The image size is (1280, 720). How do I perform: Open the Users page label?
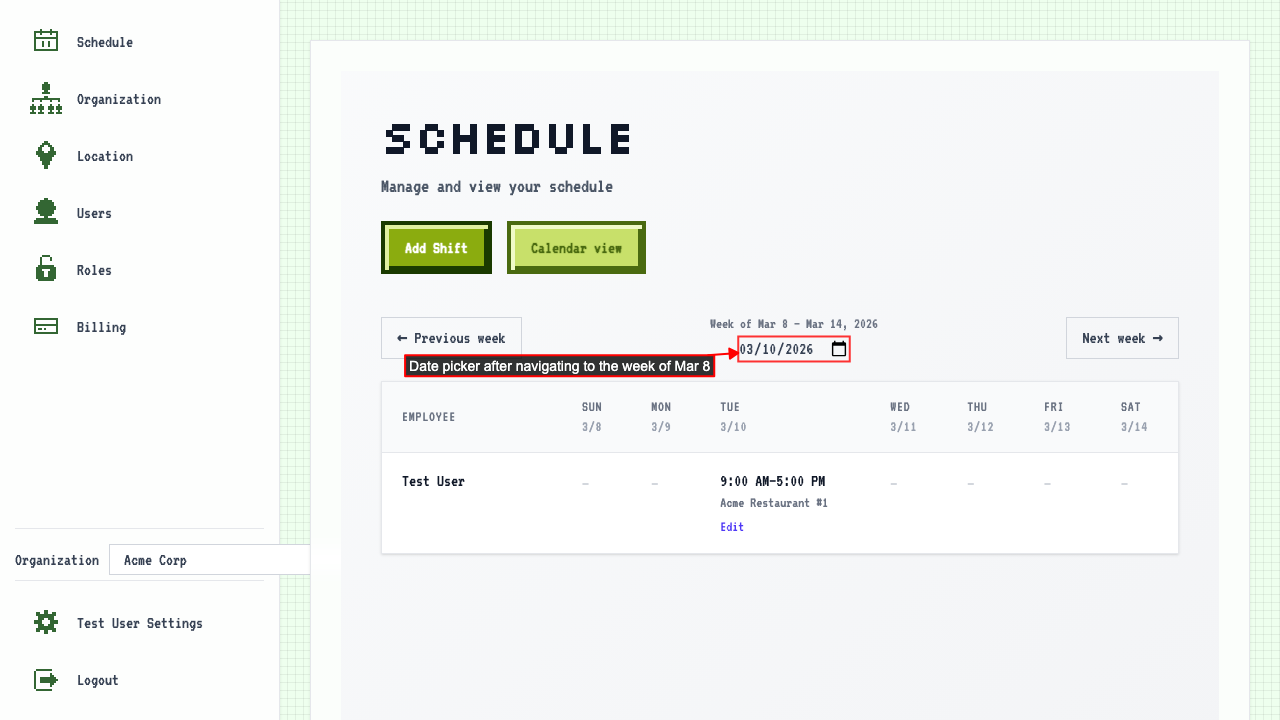pyautogui.click(x=94, y=213)
